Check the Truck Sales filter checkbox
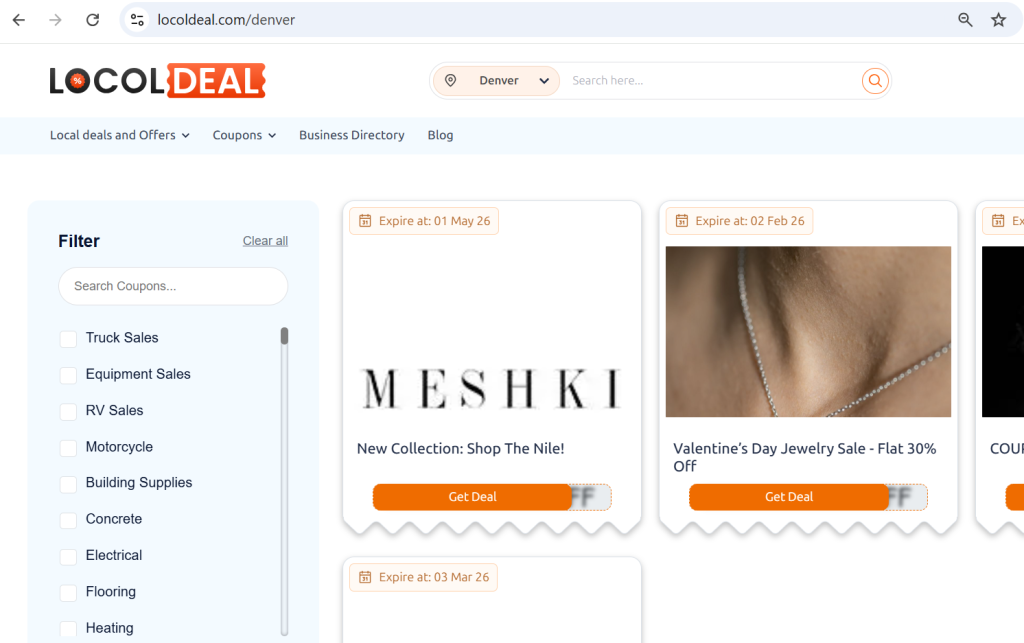This screenshot has height=643, width=1024. [68, 339]
